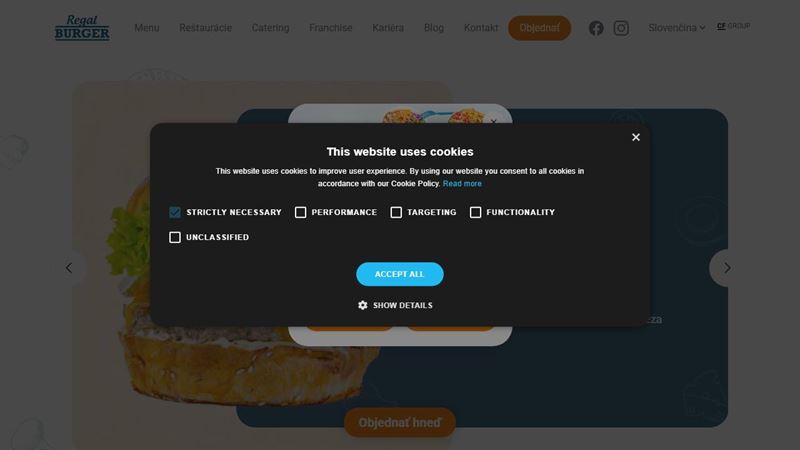Tick the Functionality cookies checkbox
The width and height of the screenshot is (800, 450).
tap(476, 212)
